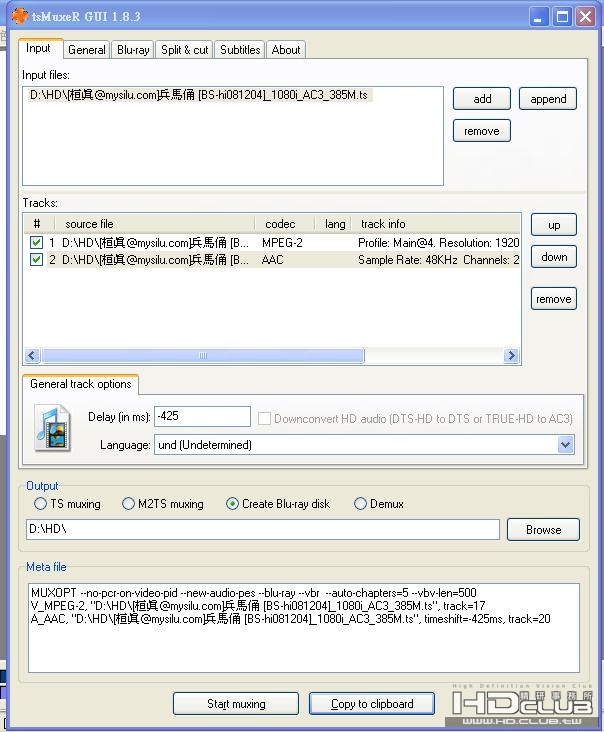Image resolution: width=604 pixels, height=732 pixels.
Task: Uncheck track 1 MPEG-2 checkbox
Action: click(x=36, y=243)
